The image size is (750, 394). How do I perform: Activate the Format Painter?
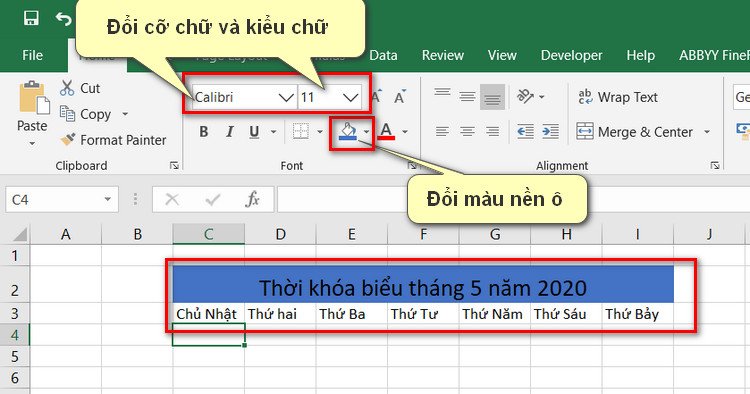click(x=113, y=140)
